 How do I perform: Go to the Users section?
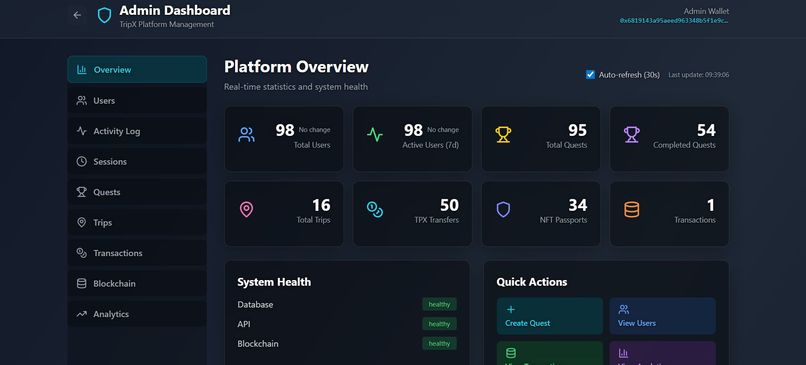pyautogui.click(x=137, y=100)
